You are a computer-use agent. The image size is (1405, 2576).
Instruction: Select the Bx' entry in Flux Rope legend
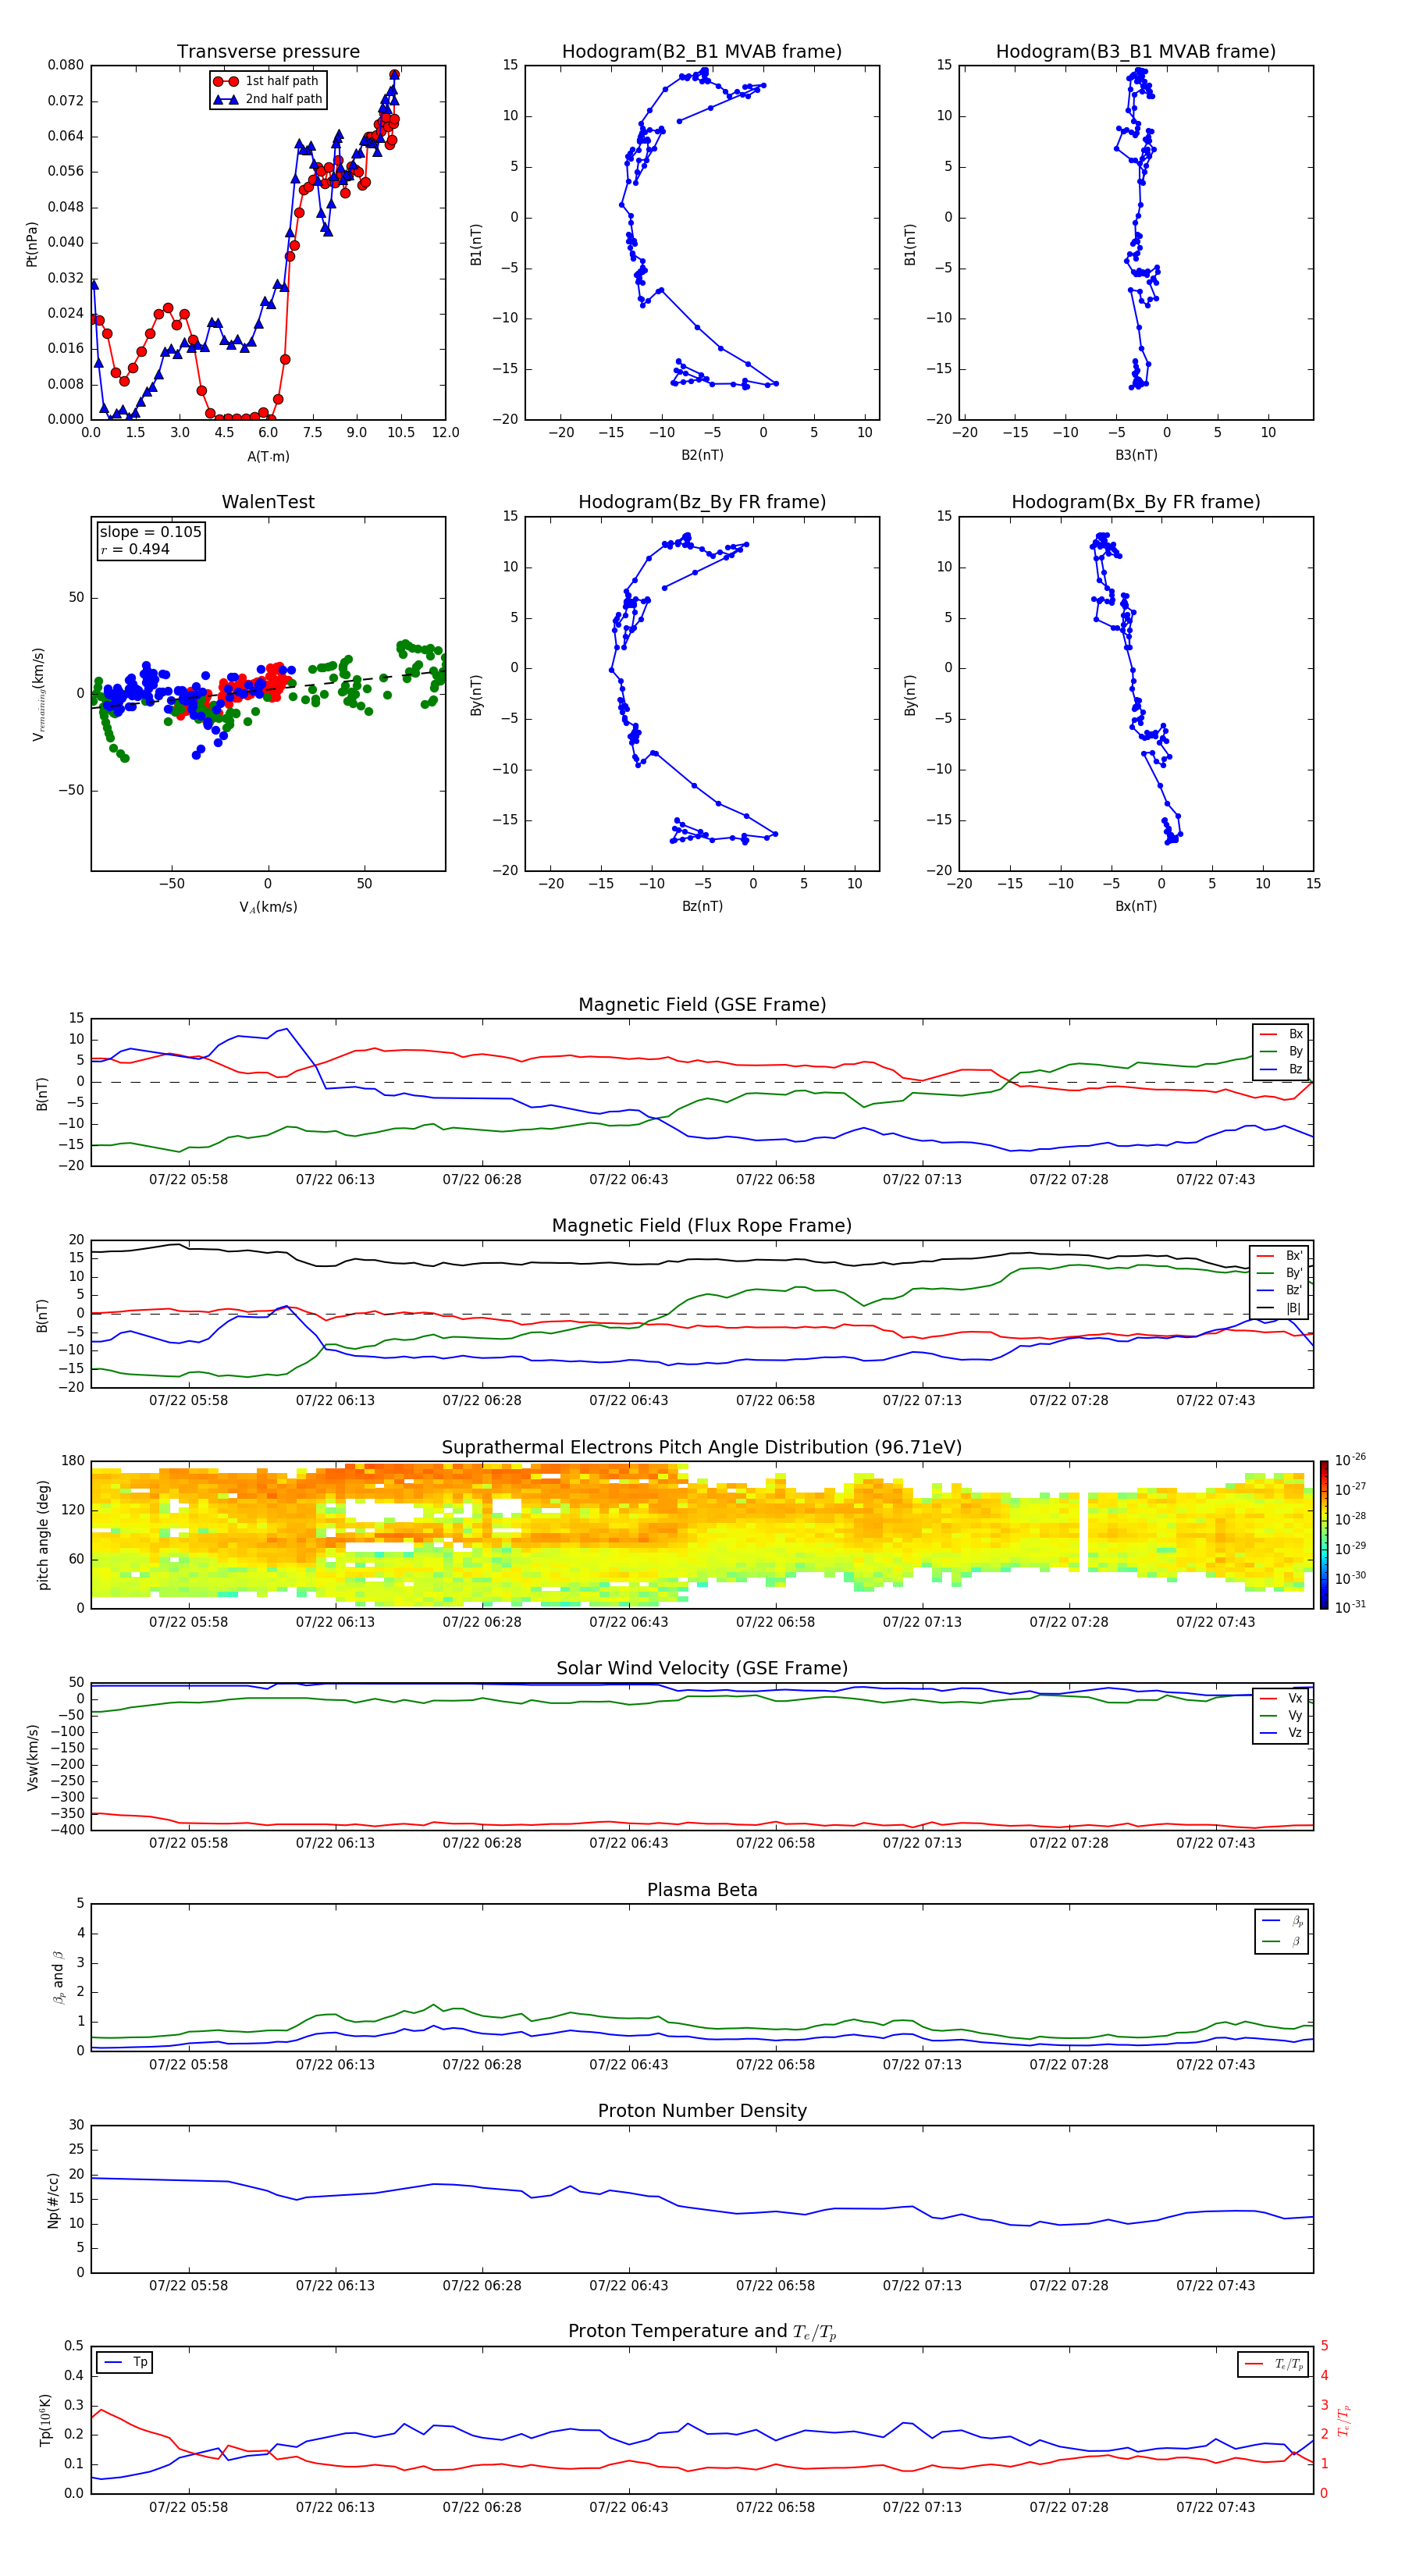pyautogui.click(x=1279, y=1256)
